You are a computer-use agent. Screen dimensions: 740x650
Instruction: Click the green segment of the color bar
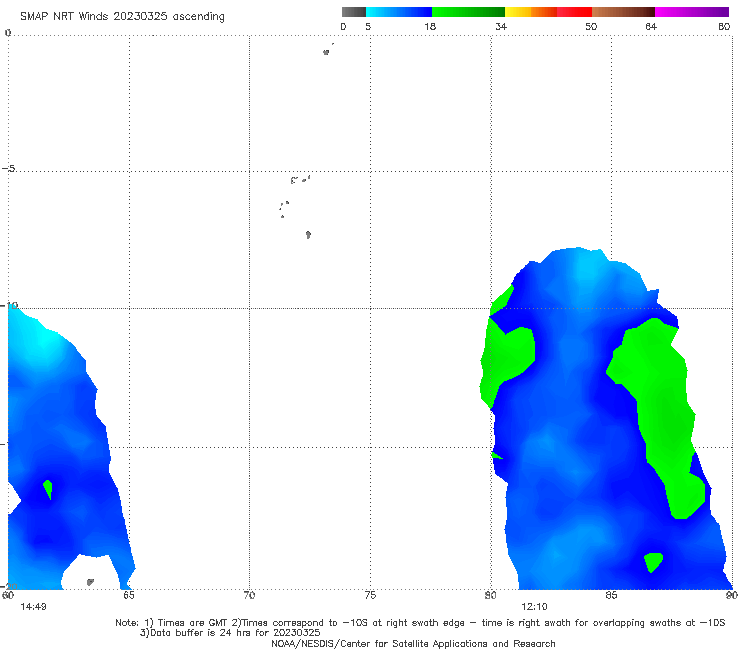click(x=468, y=12)
